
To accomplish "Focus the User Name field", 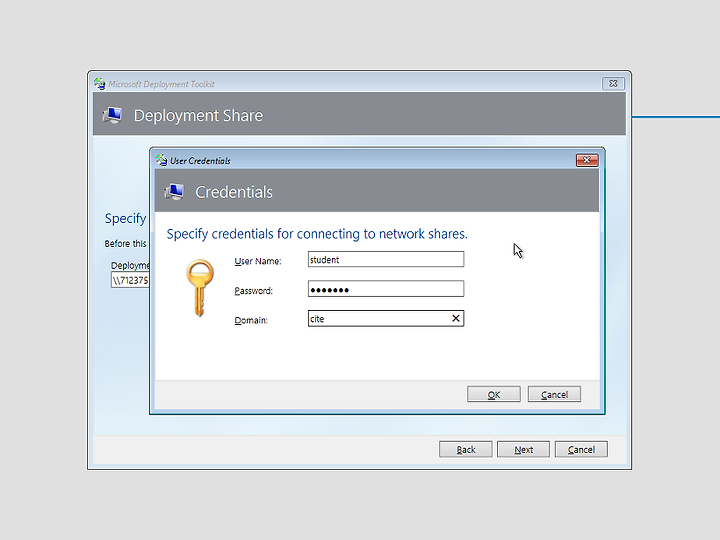I will click(386, 259).
